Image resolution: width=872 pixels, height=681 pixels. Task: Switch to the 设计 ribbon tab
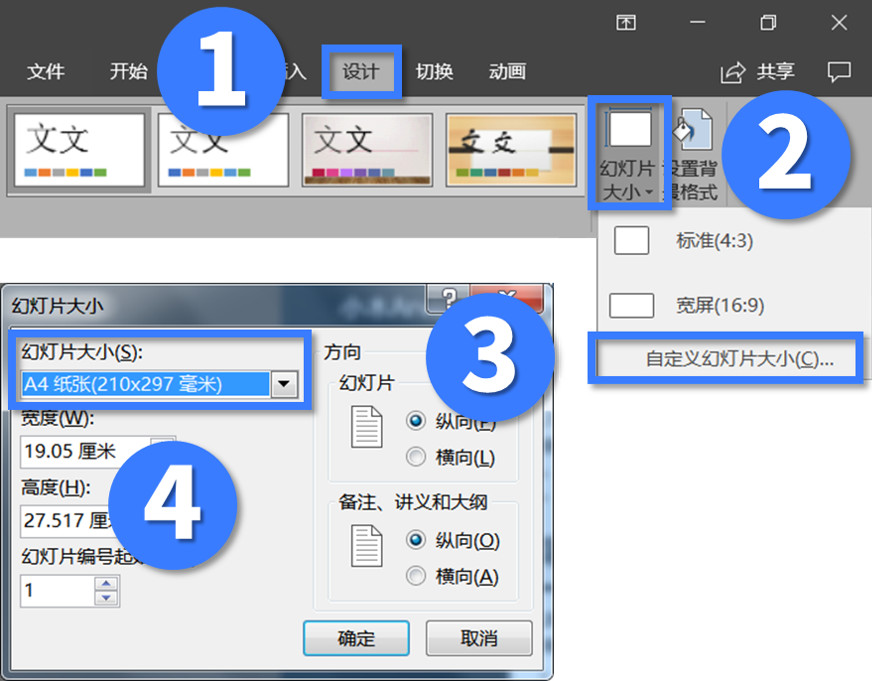click(x=362, y=71)
